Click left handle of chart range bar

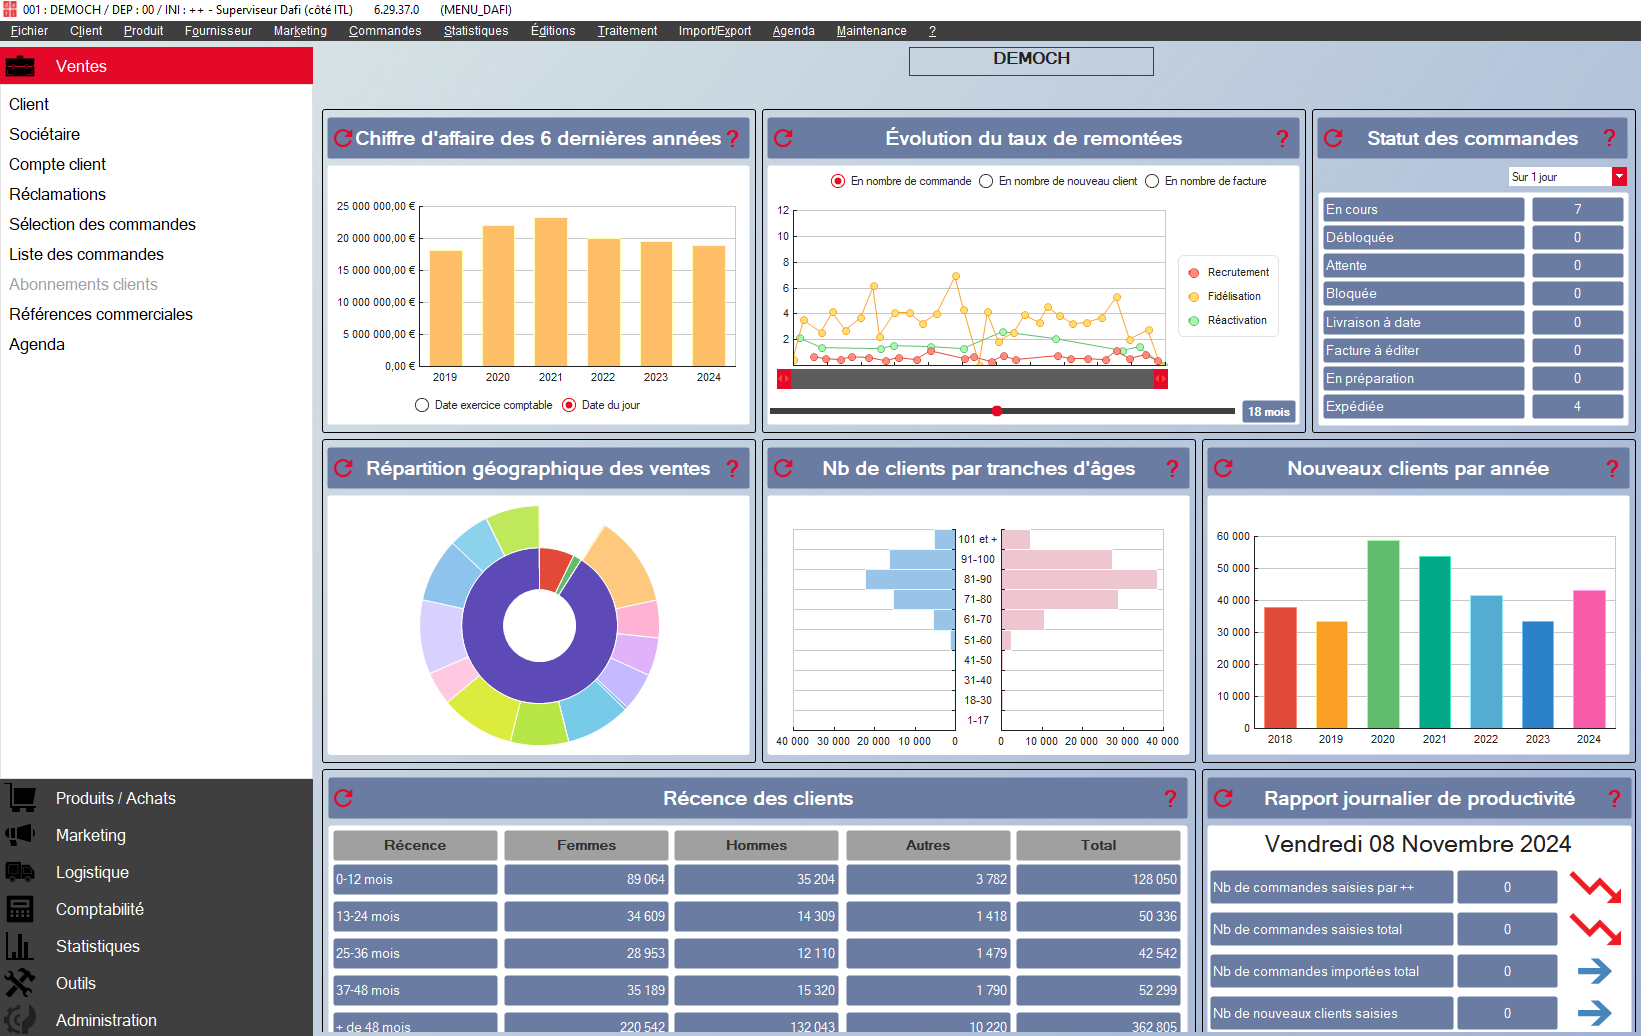click(784, 379)
